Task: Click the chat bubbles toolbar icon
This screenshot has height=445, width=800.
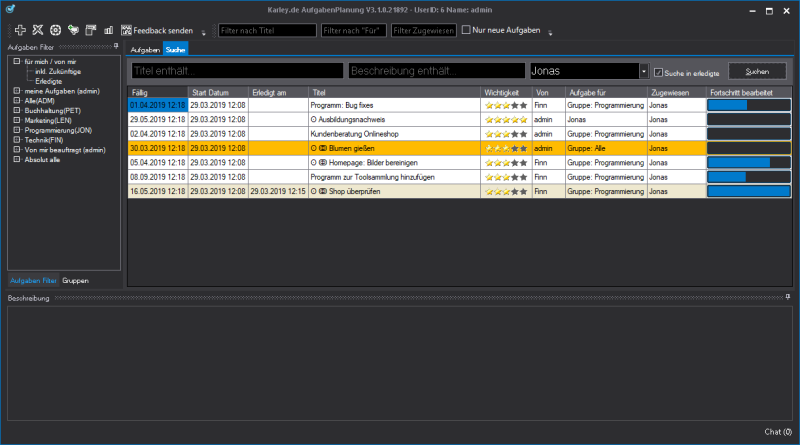Action: (73, 30)
